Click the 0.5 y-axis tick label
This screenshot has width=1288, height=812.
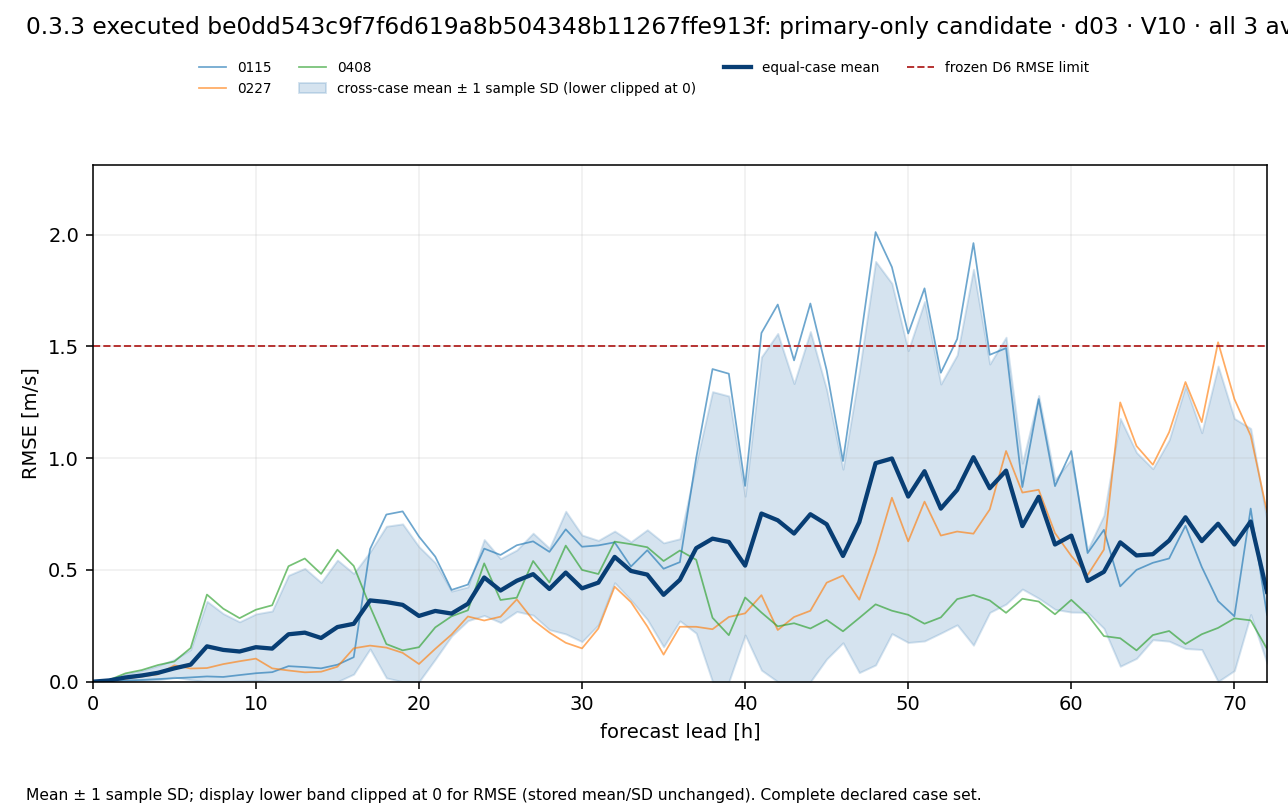(66, 571)
